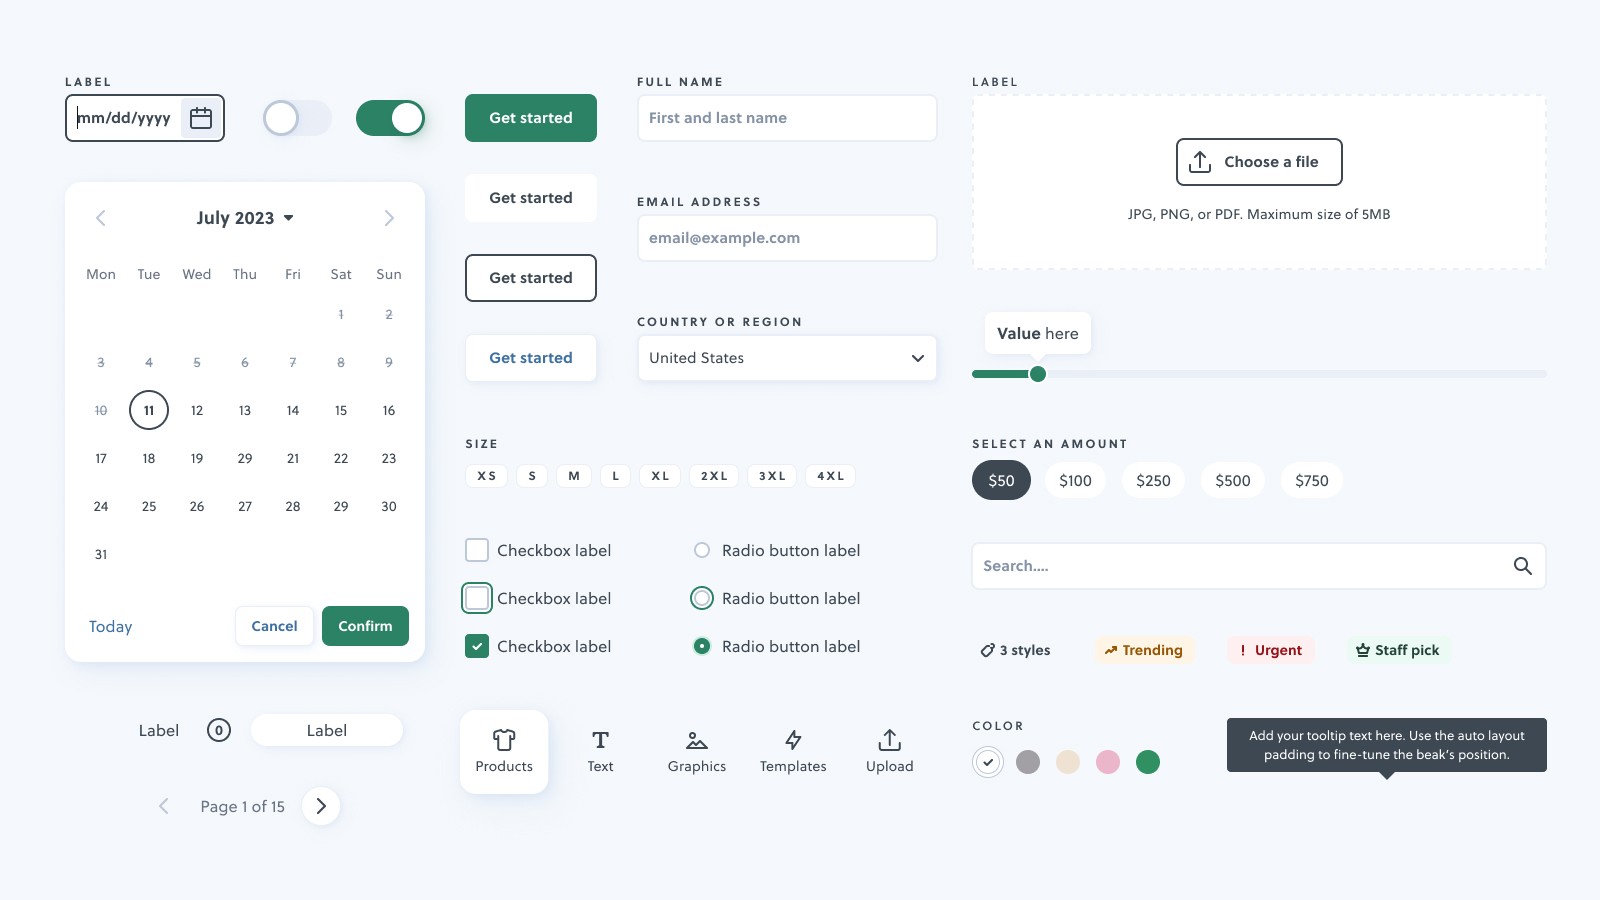Select the $750 amount
Viewport: 1600px width, 900px height.
(x=1312, y=481)
